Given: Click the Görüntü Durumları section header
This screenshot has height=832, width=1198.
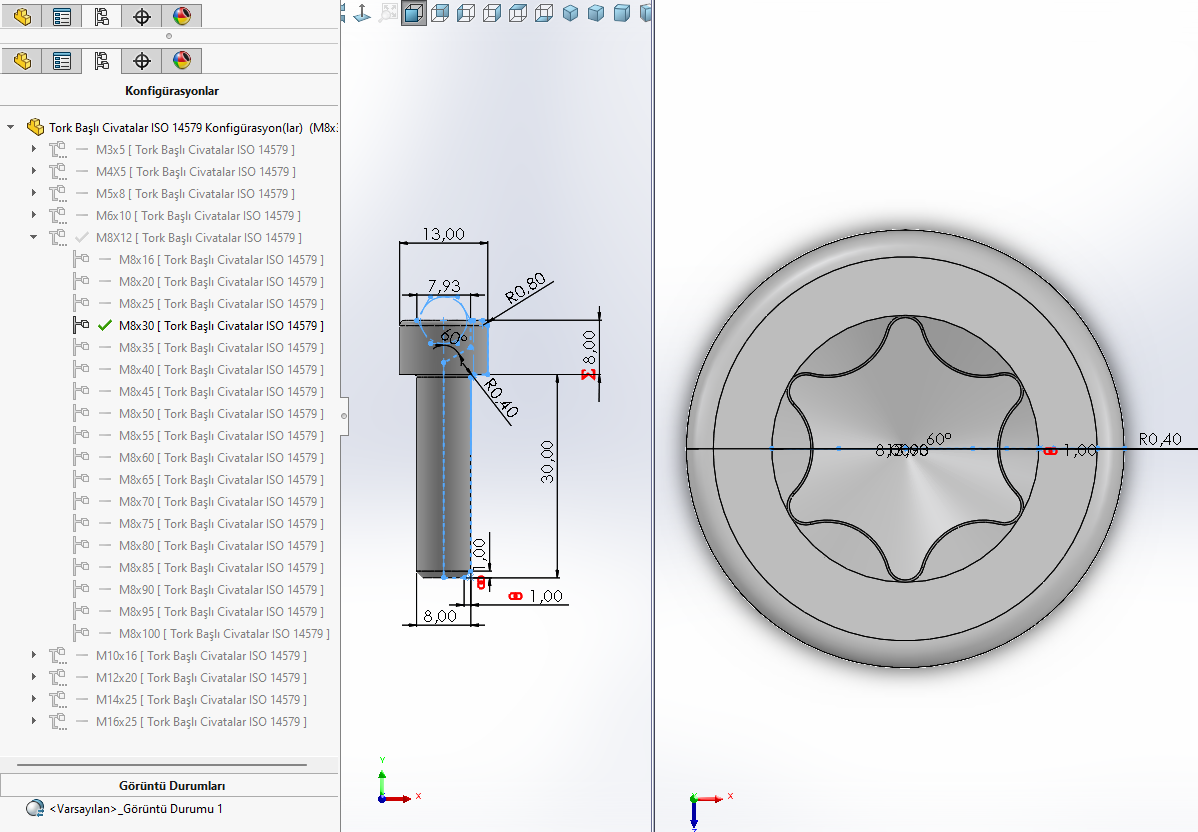Looking at the screenshot, I should [x=170, y=786].
